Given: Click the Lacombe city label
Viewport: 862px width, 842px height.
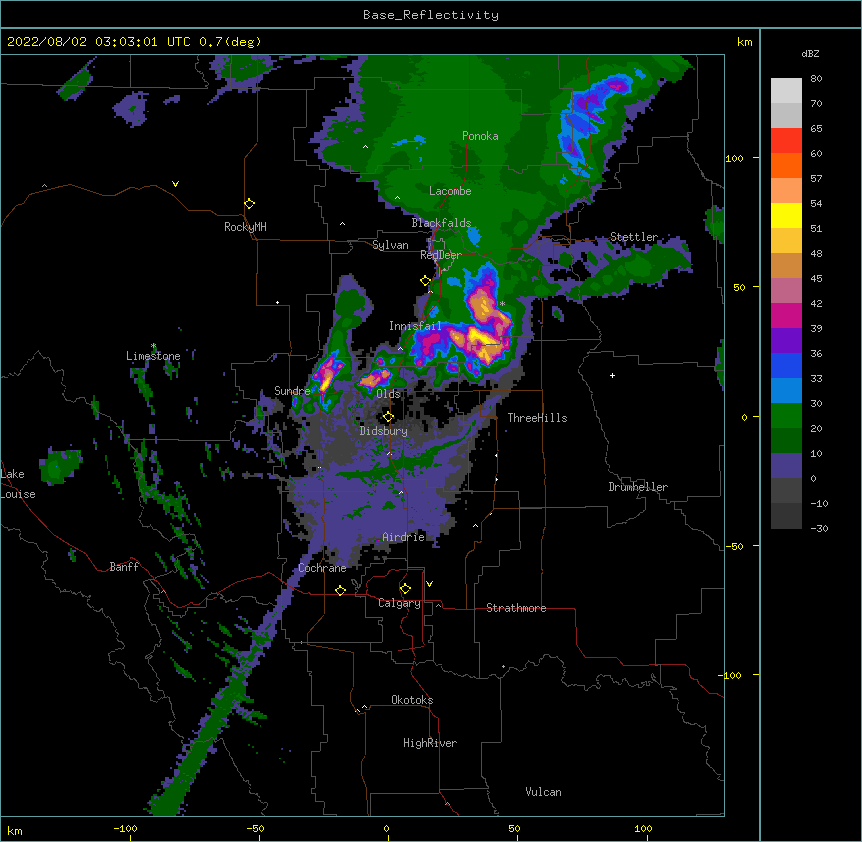Looking at the screenshot, I should pyautogui.click(x=450, y=191).
